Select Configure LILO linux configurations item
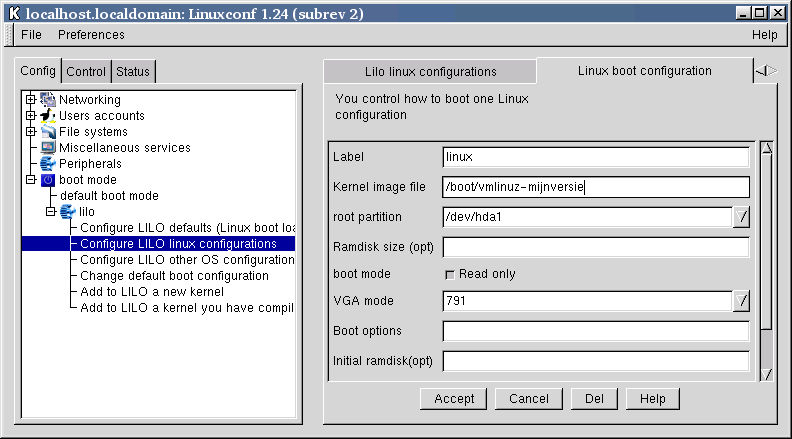 (178, 244)
